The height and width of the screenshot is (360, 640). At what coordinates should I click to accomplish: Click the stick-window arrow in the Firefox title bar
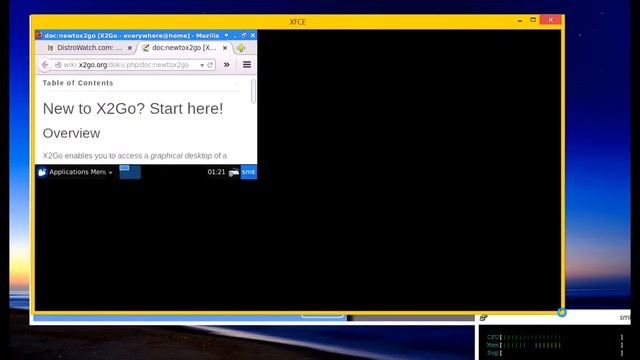[226, 36]
